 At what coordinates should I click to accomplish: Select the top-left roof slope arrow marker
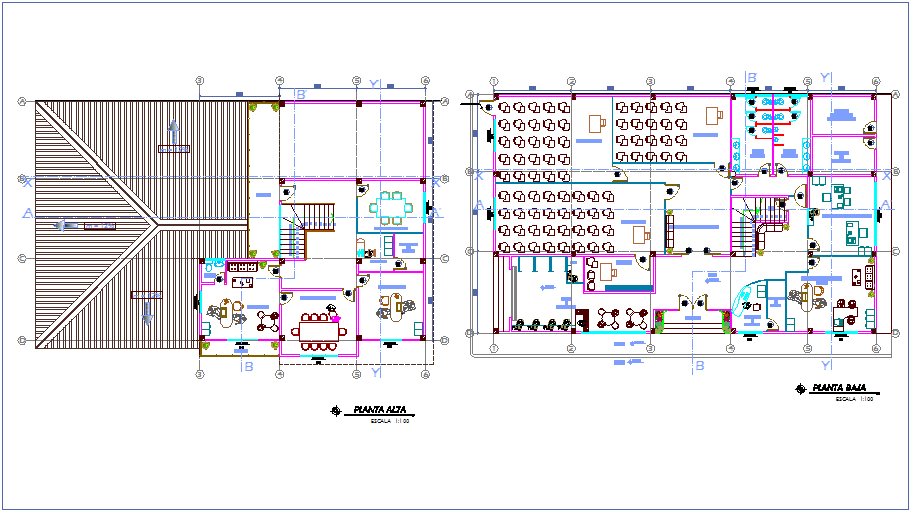click(175, 128)
